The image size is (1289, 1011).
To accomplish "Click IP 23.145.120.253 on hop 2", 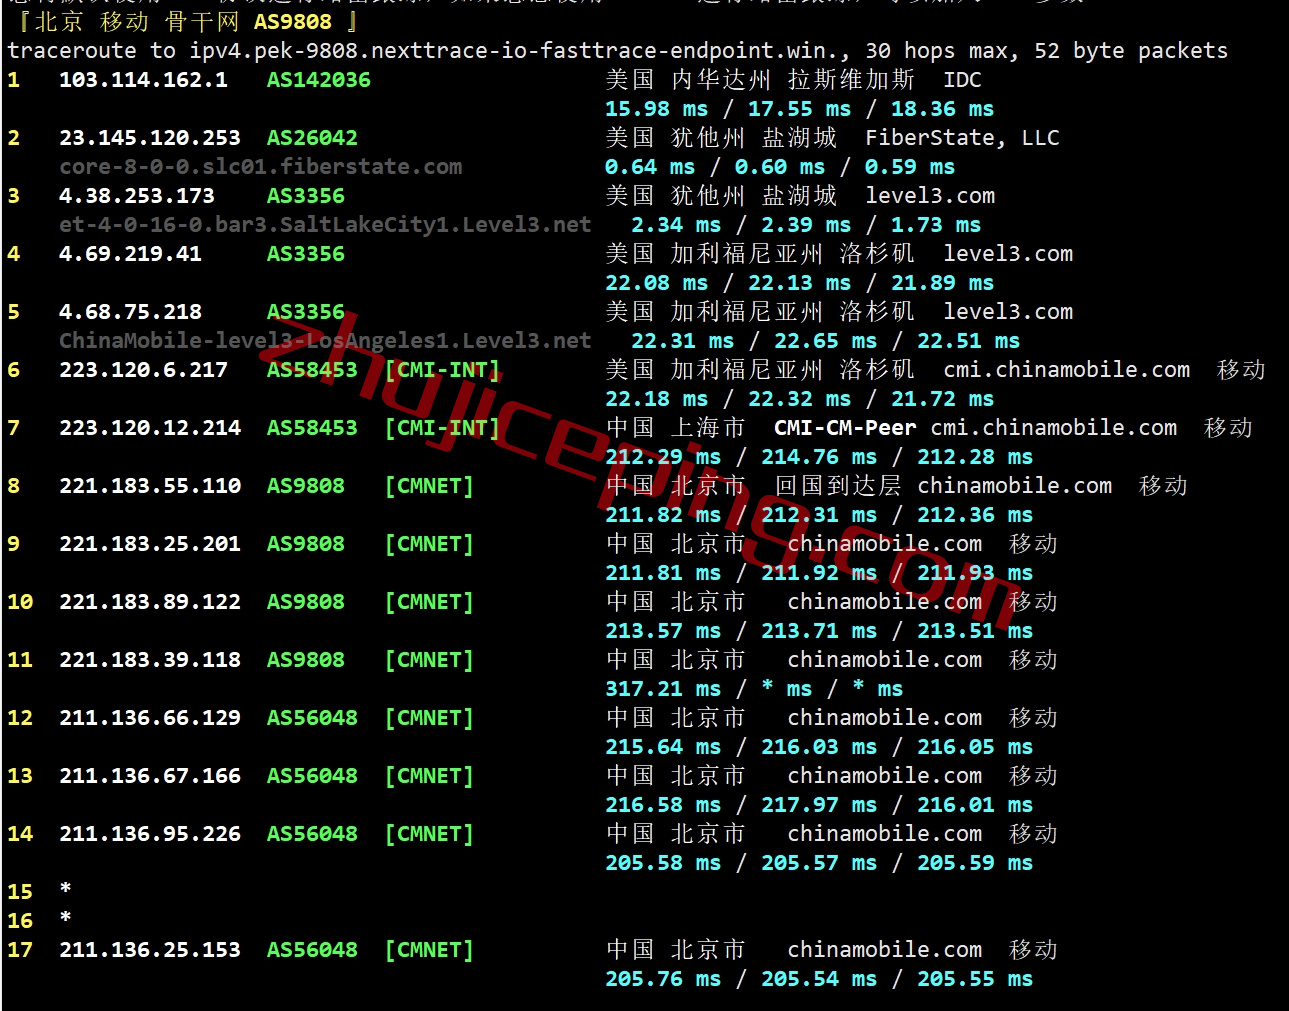I will [150, 138].
